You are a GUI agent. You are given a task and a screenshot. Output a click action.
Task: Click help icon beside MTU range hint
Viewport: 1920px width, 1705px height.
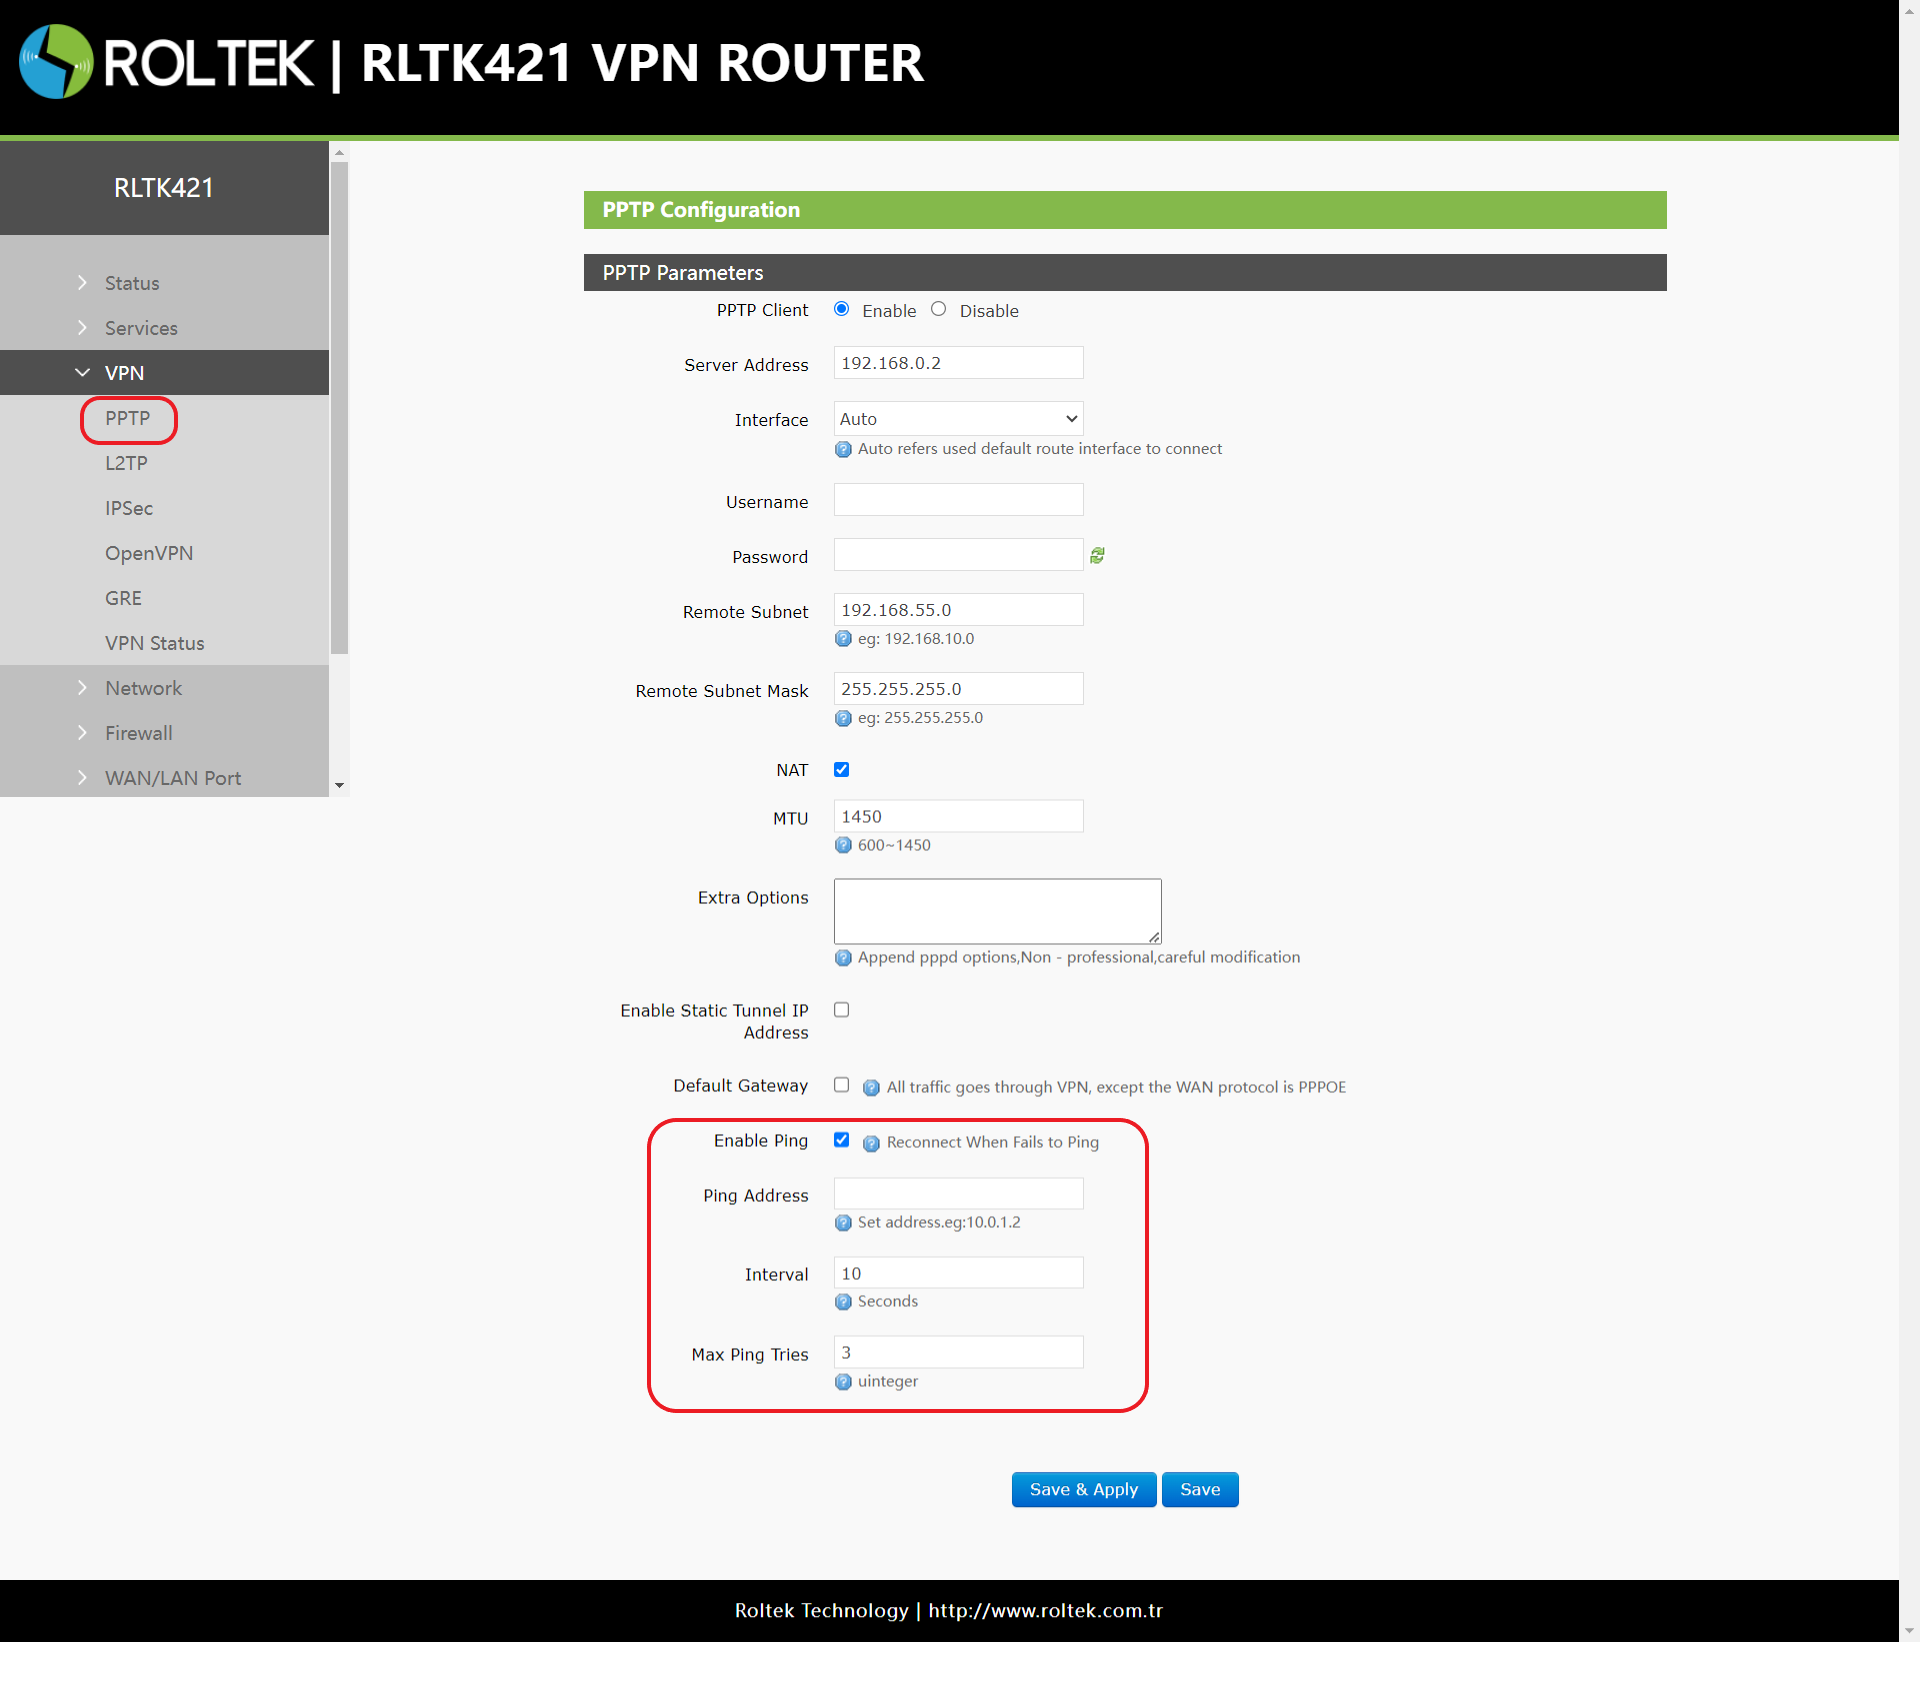click(843, 846)
